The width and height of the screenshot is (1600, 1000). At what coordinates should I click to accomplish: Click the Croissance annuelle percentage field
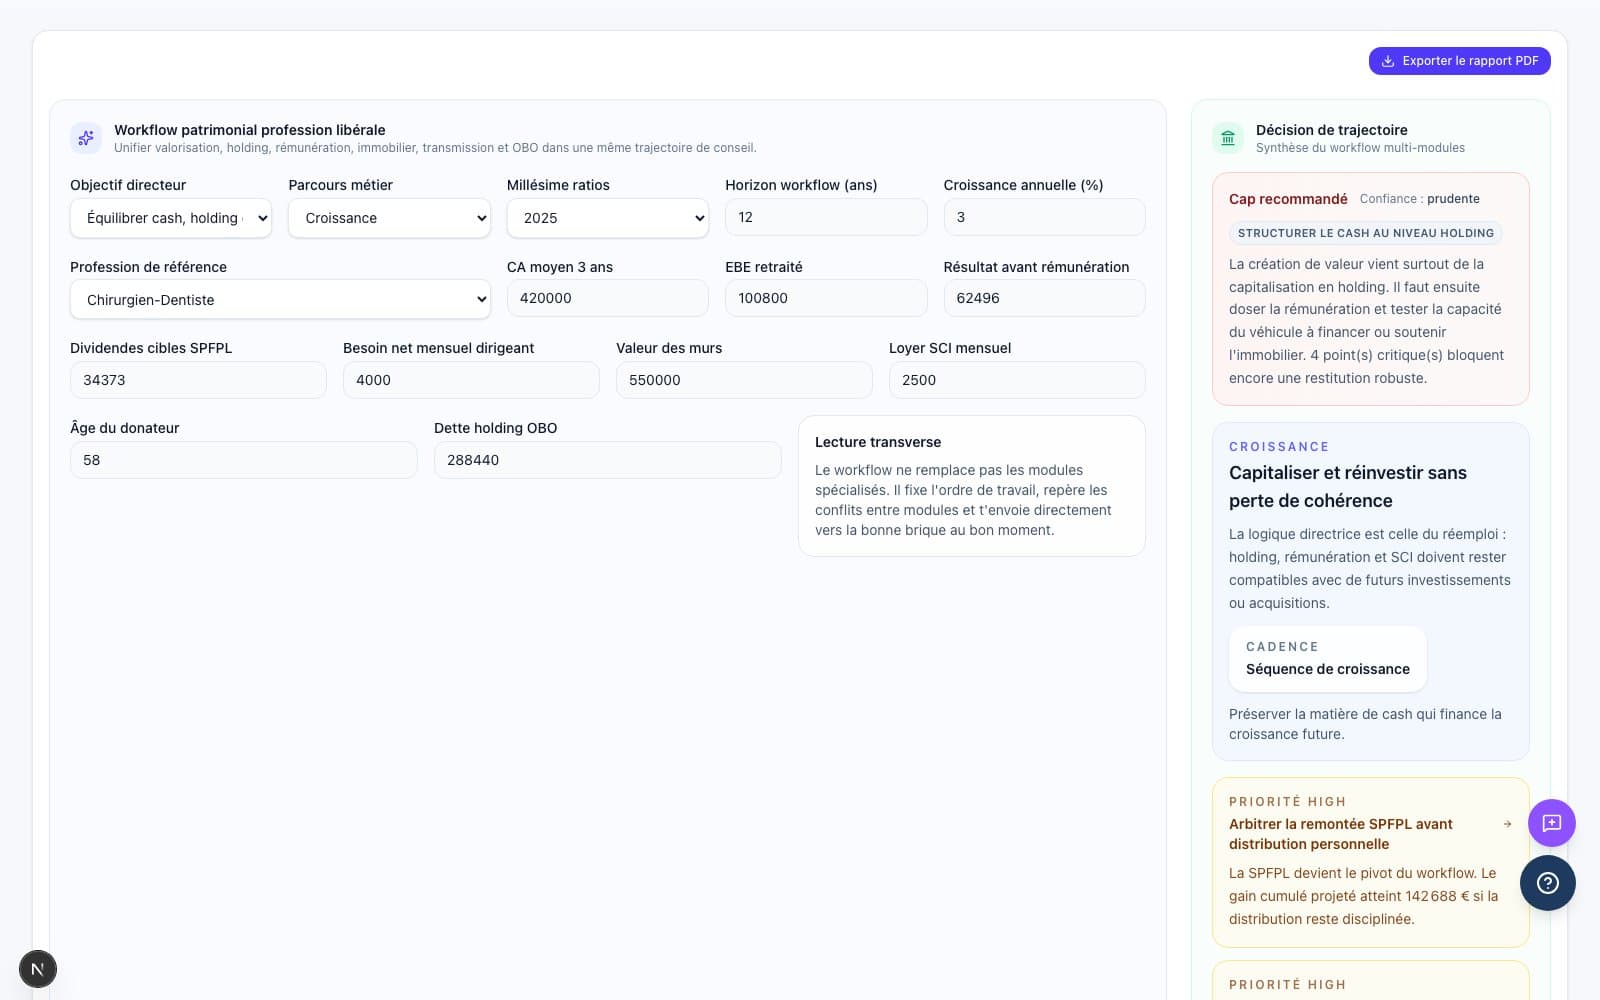pos(1044,217)
